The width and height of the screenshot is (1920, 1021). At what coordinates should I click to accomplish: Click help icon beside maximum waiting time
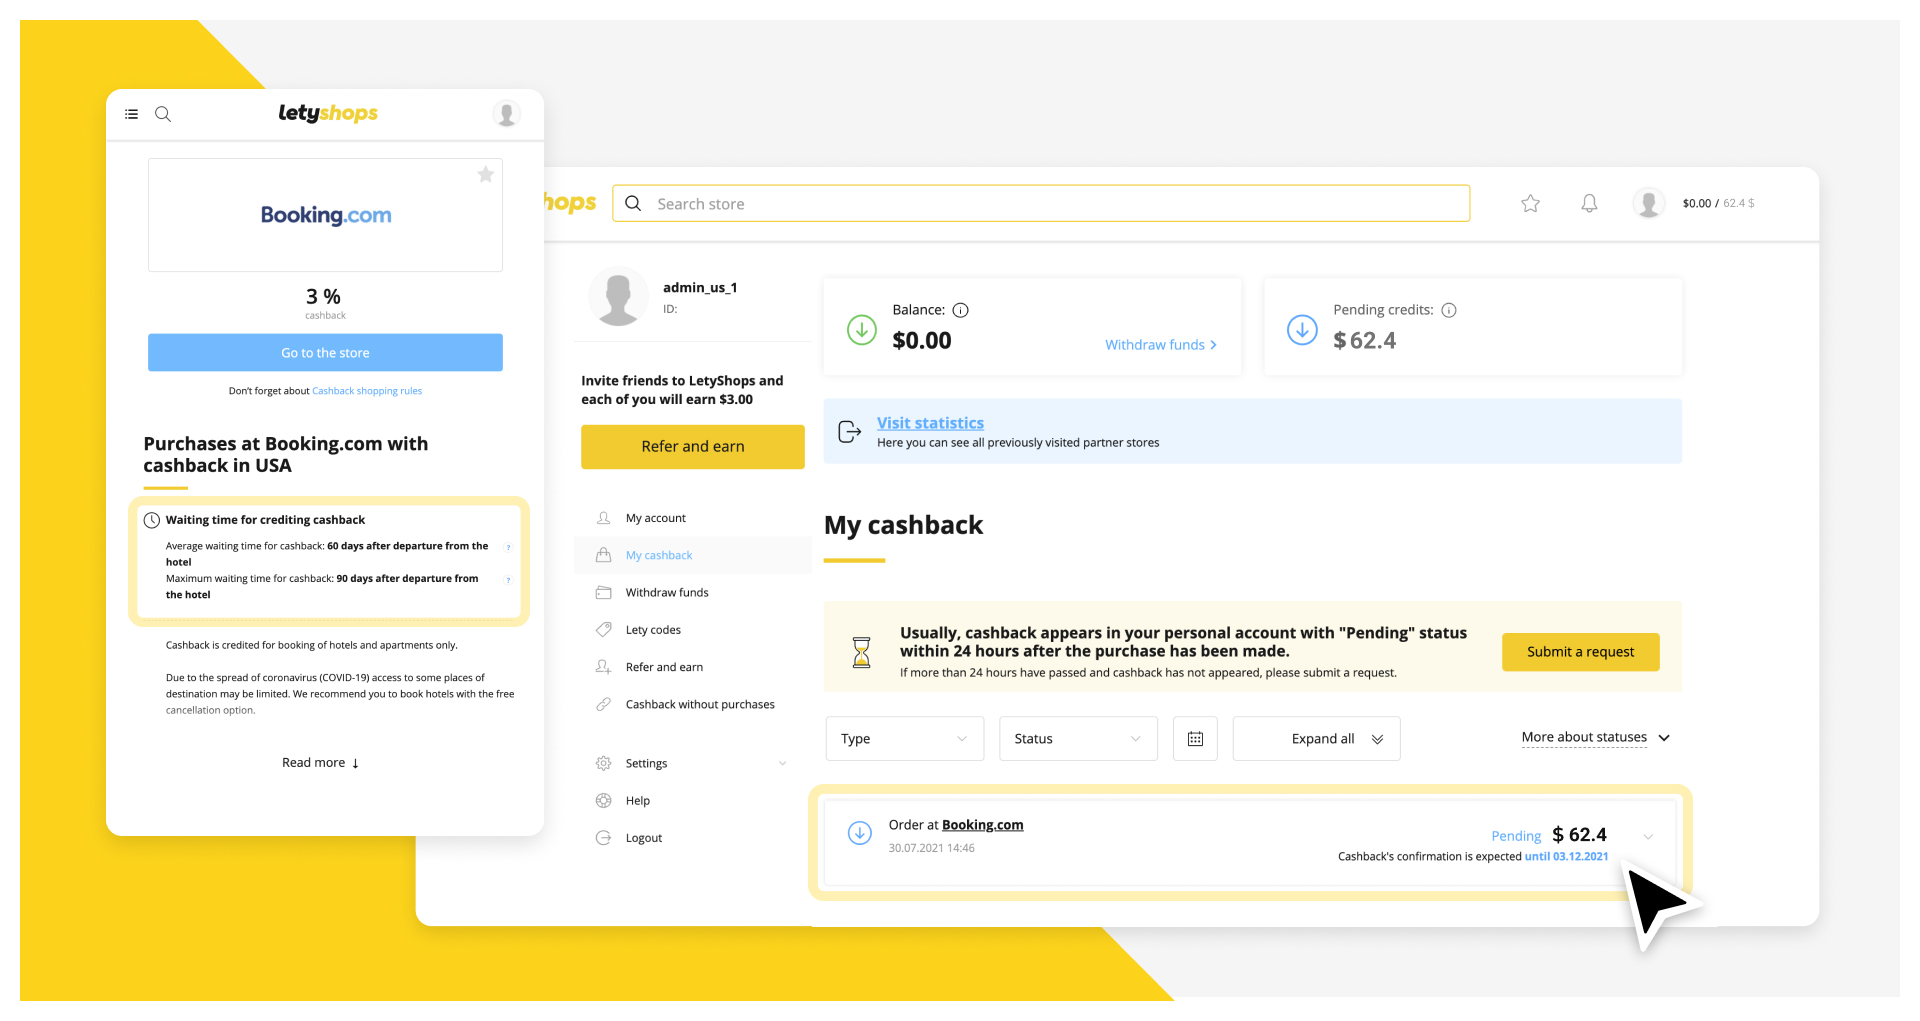(x=508, y=580)
